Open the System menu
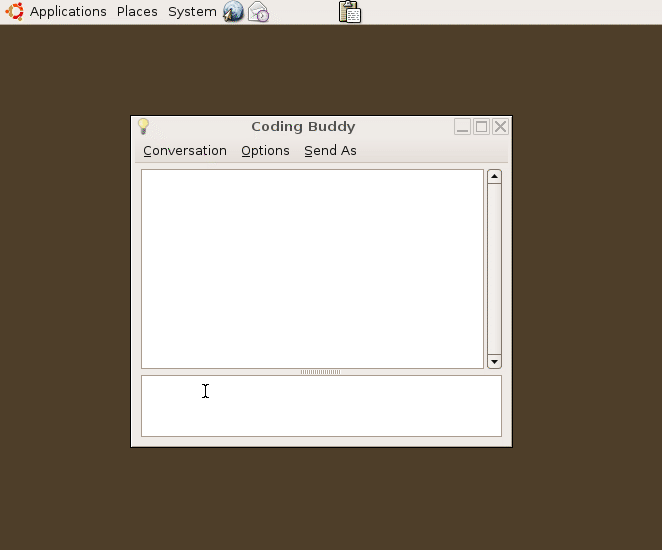Viewport: 662px width, 550px height. [192, 12]
